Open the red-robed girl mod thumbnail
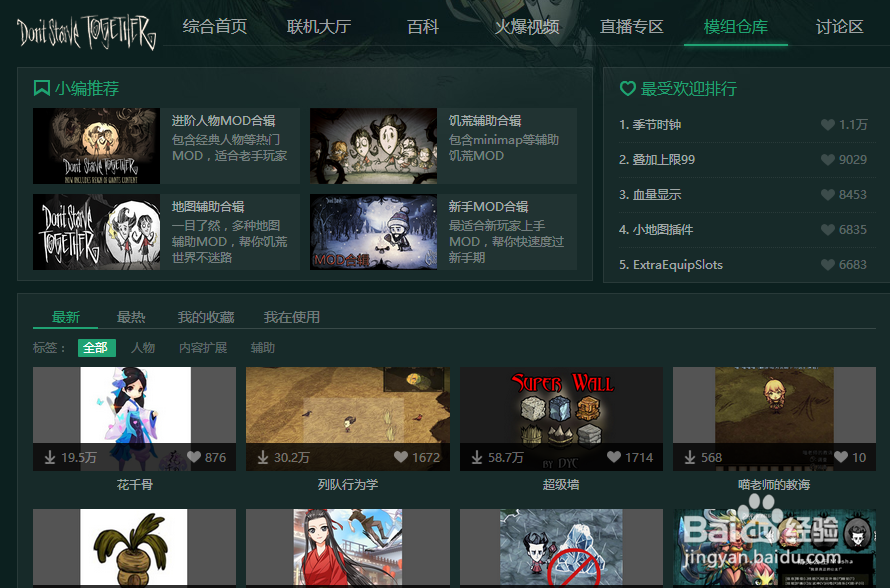The height and width of the screenshot is (588, 890). click(348, 548)
